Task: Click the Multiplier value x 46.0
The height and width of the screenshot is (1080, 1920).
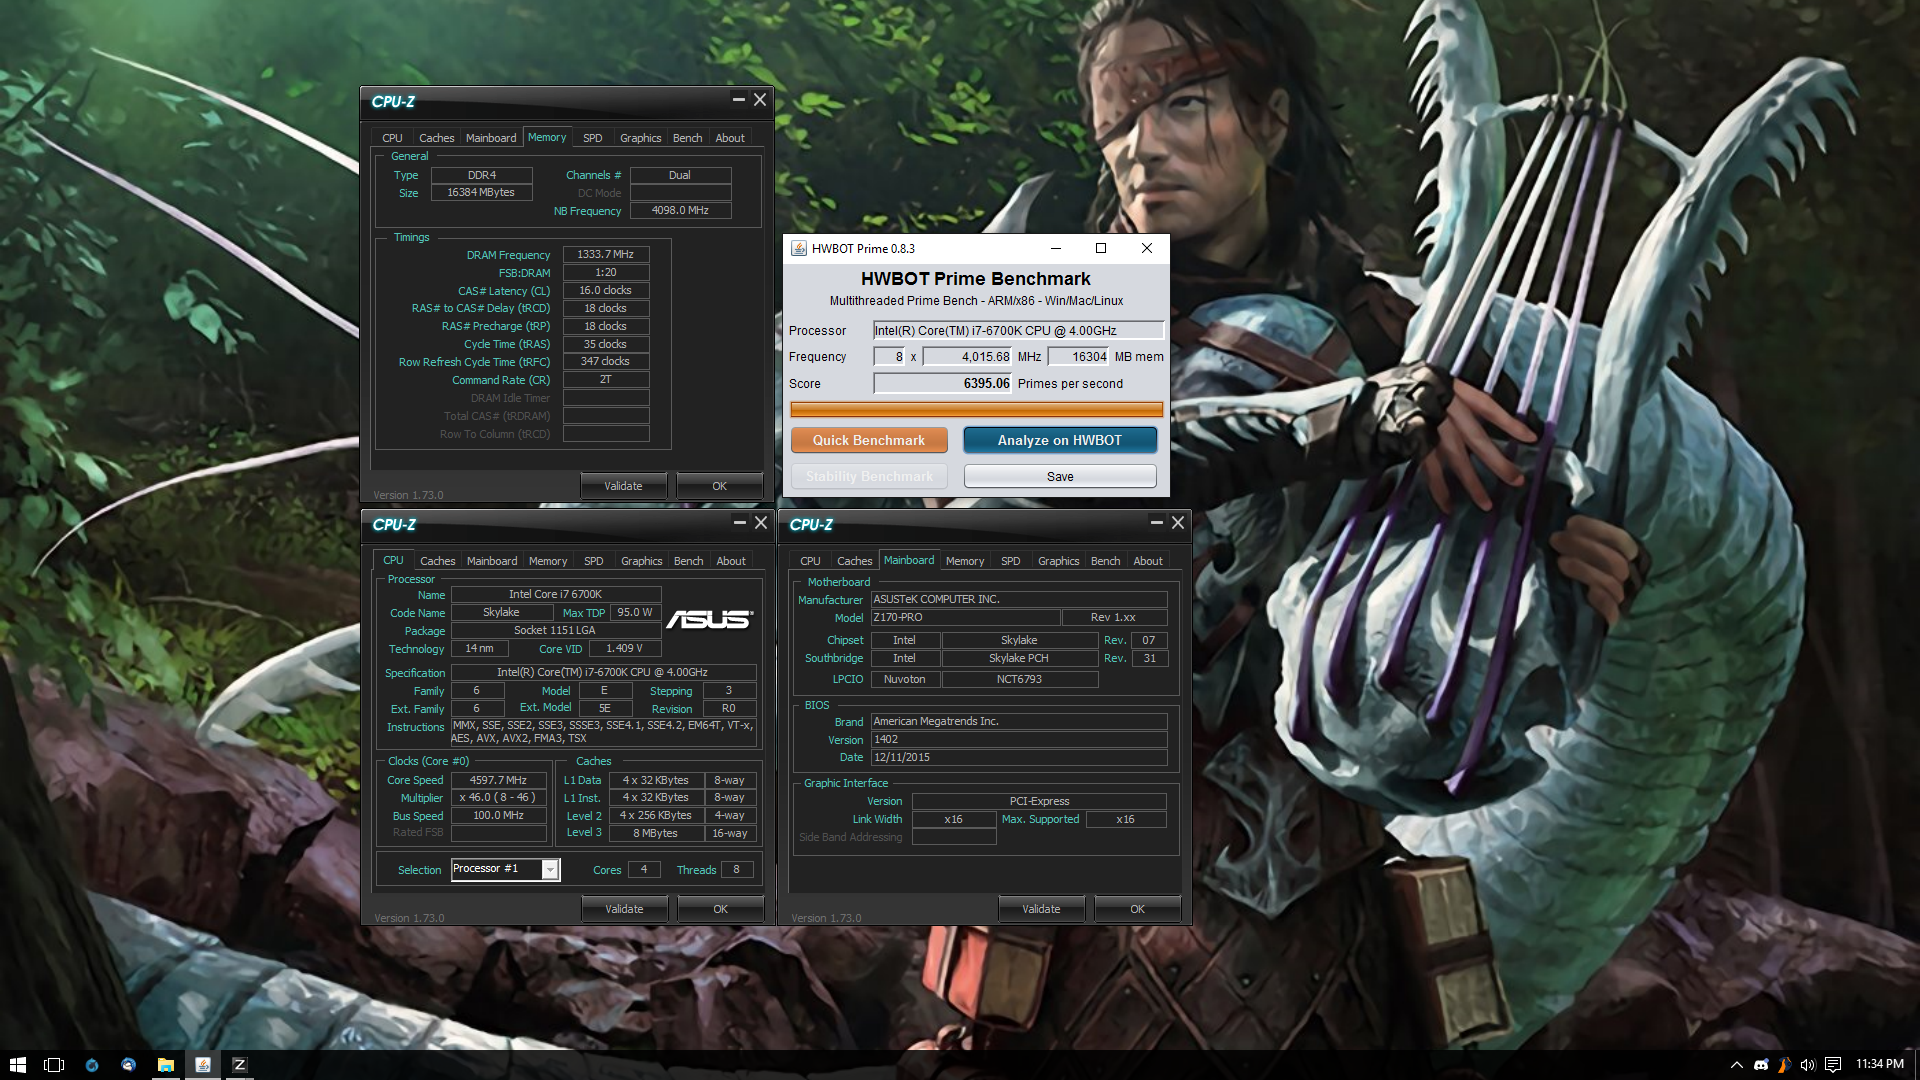Action: coord(498,798)
